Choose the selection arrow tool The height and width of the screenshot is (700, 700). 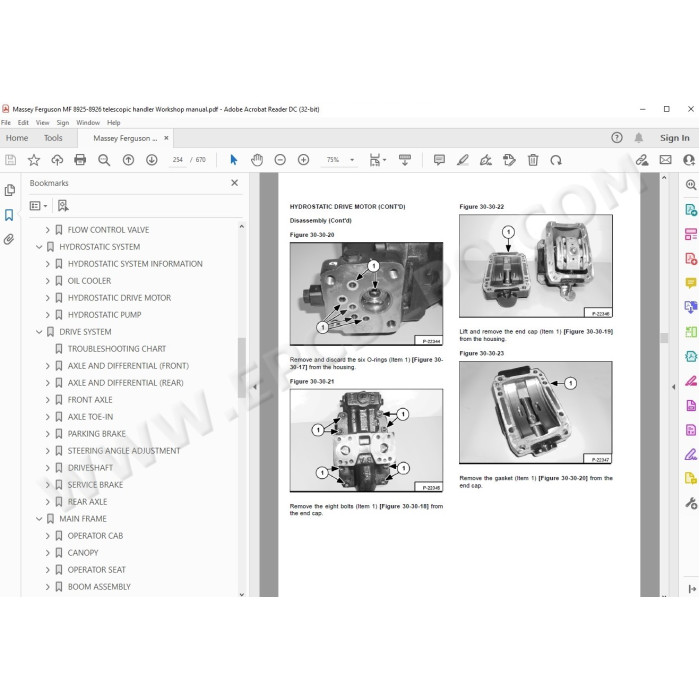point(233,160)
